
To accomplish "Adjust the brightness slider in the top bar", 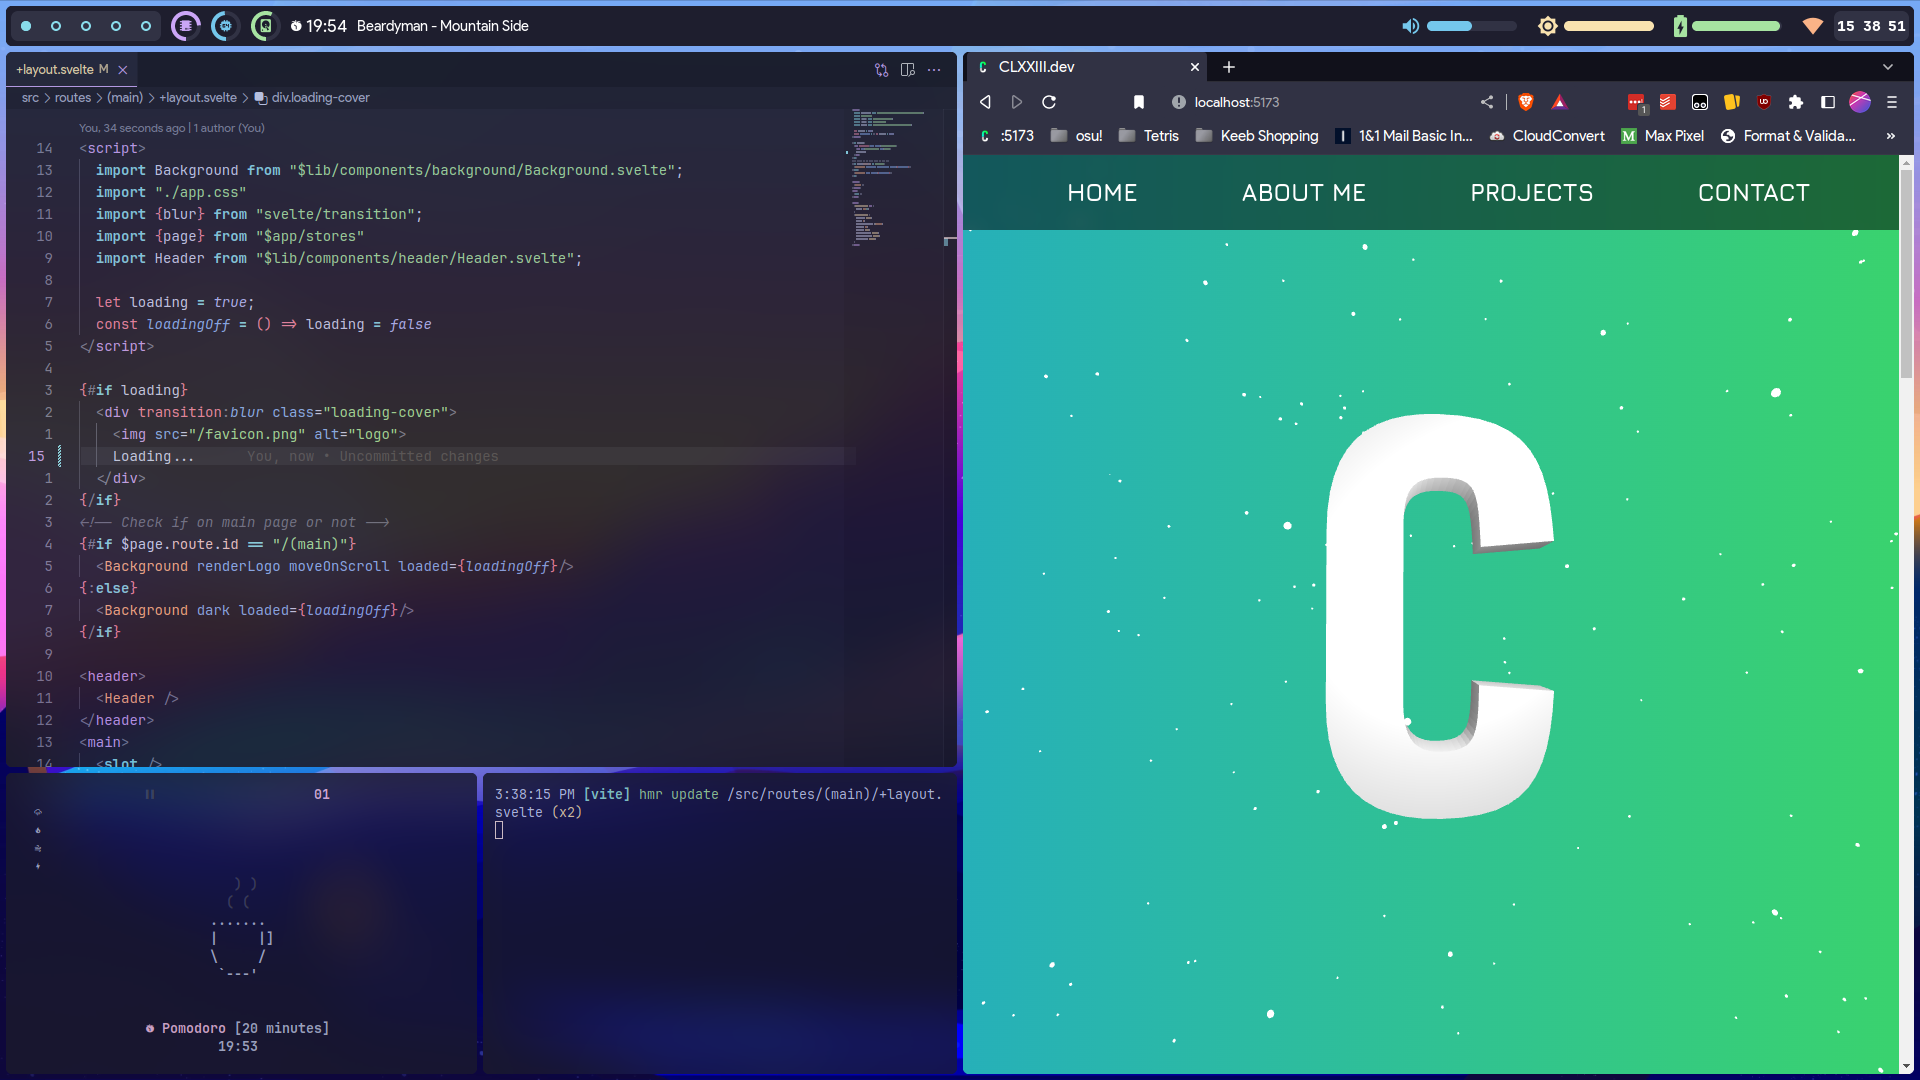I will (1610, 26).
